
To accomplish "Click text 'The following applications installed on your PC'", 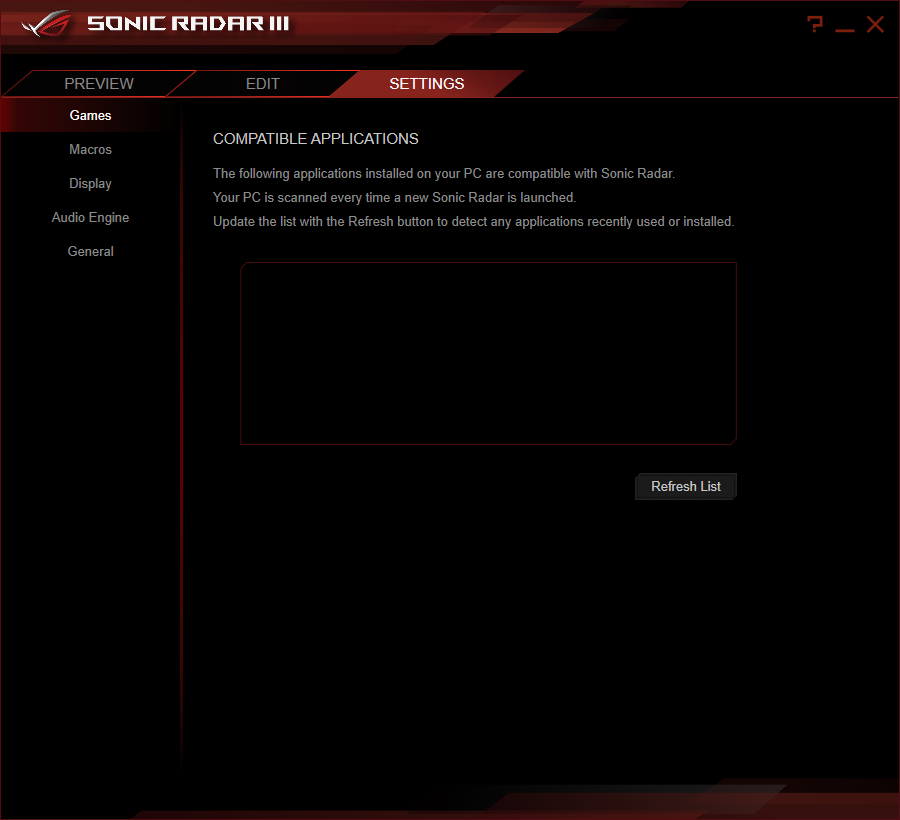I will (347, 173).
